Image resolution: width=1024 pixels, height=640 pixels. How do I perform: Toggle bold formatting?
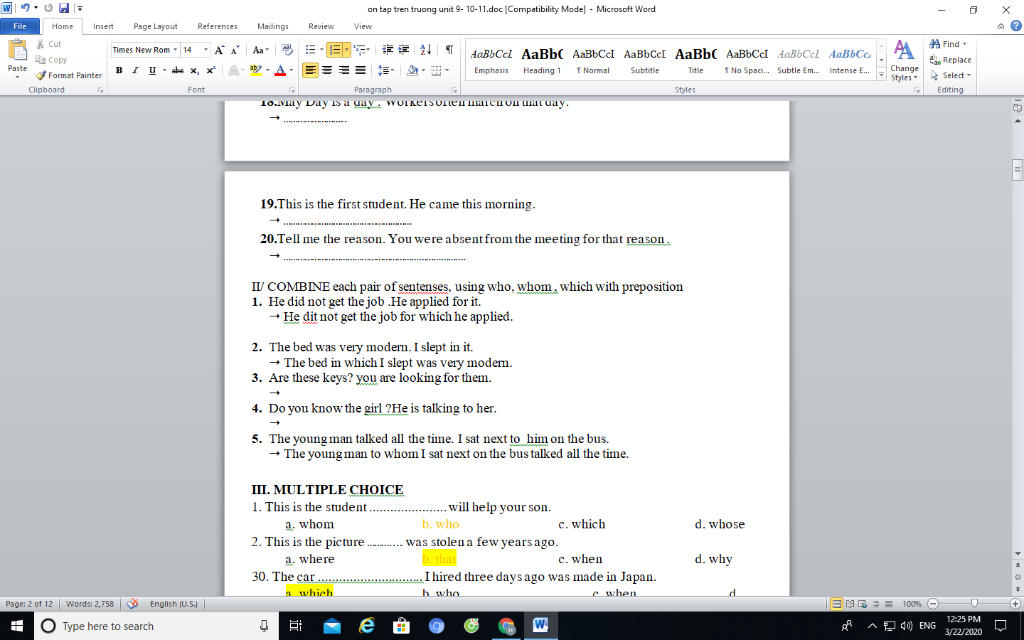click(119, 70)
